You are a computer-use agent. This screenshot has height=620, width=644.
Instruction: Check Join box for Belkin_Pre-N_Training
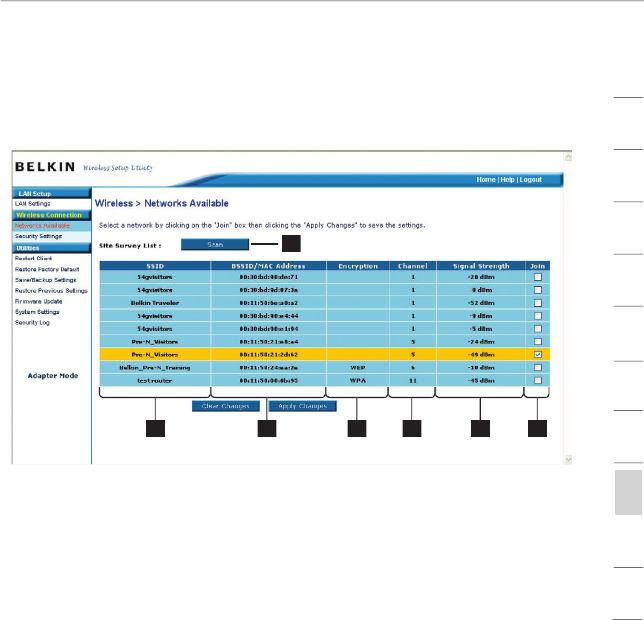538,367
